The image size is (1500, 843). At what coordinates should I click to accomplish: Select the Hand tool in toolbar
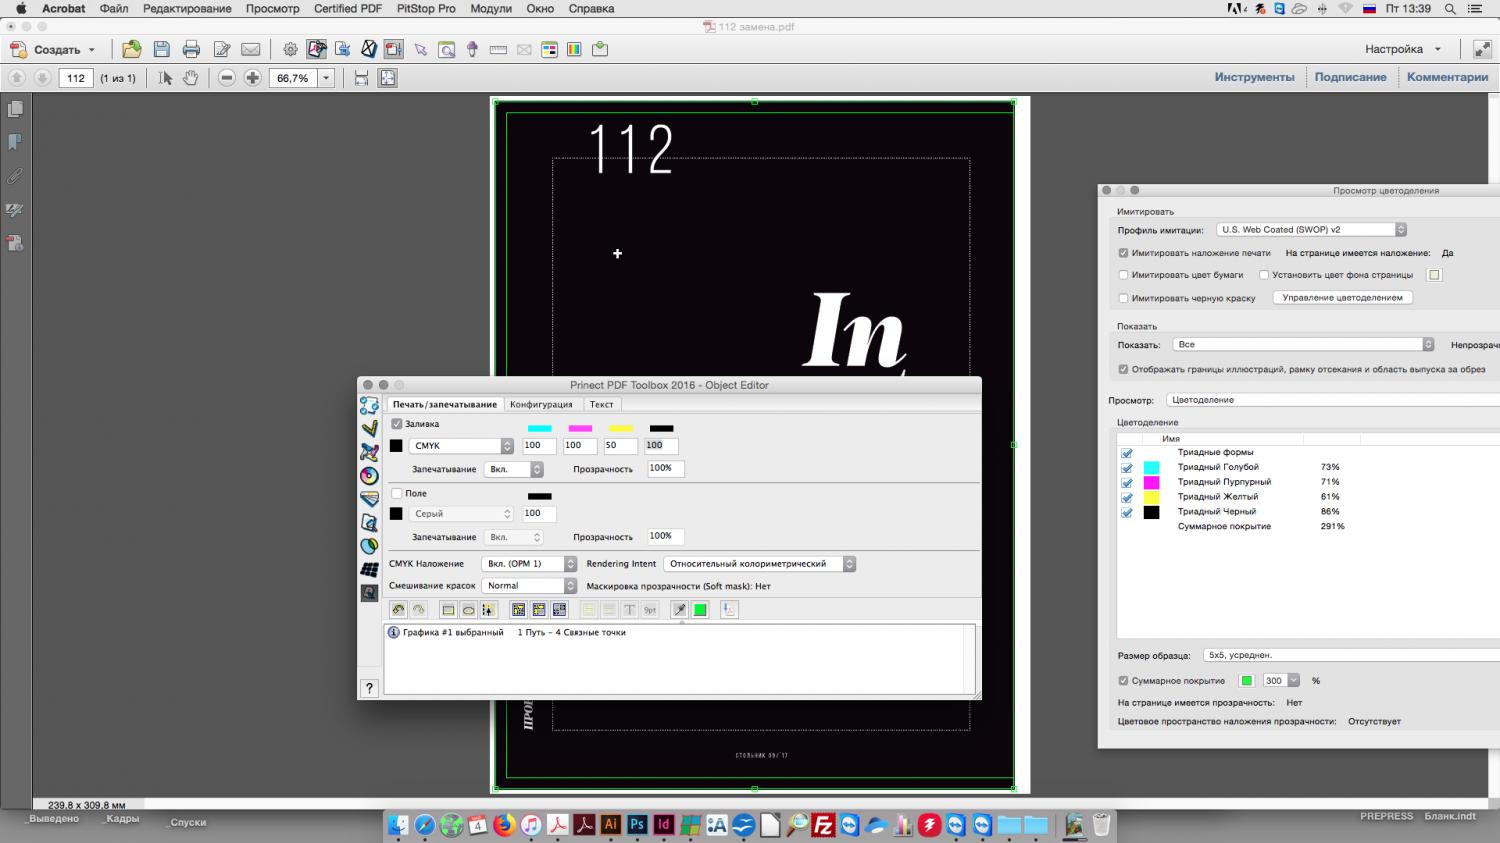point(190,78)
